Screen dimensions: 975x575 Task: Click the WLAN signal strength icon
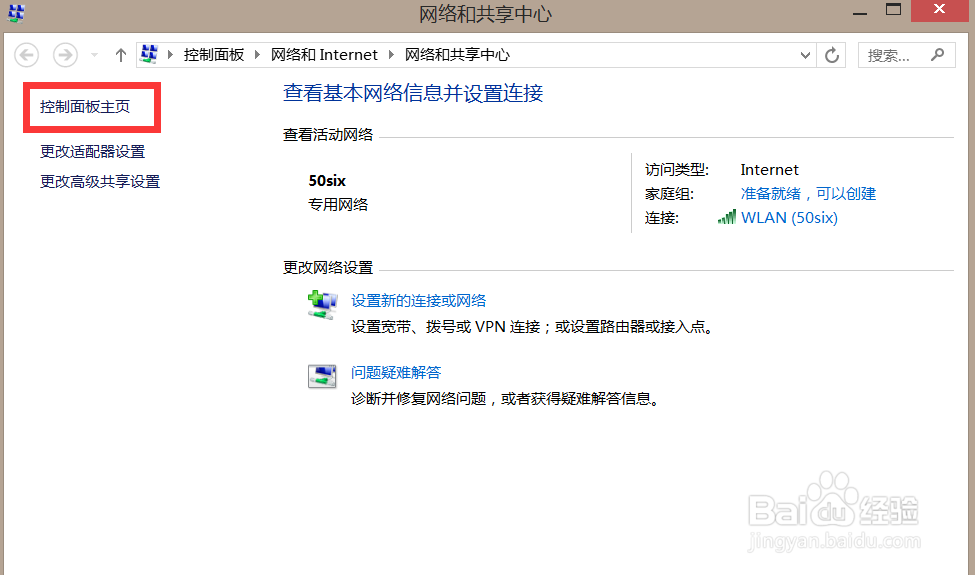click(726, 217)
